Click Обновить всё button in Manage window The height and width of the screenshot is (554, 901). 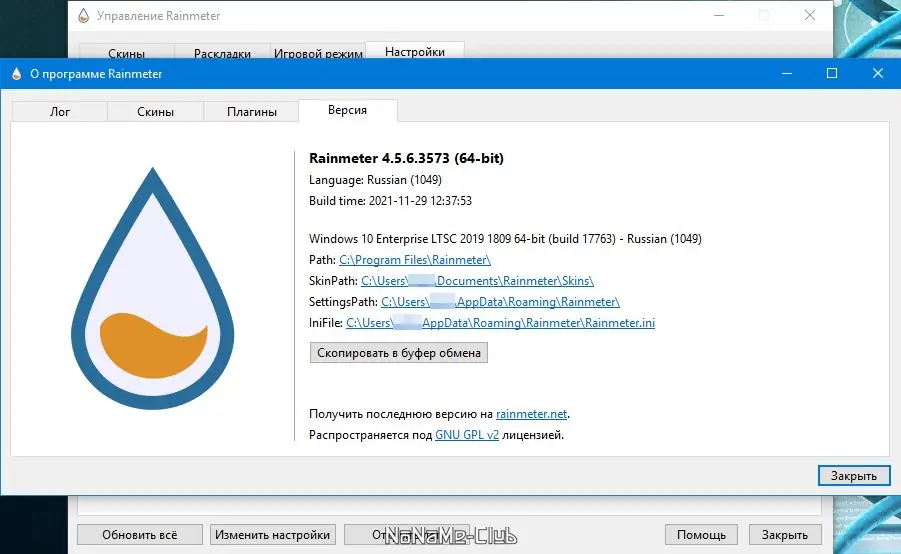(x=140, y=534)
